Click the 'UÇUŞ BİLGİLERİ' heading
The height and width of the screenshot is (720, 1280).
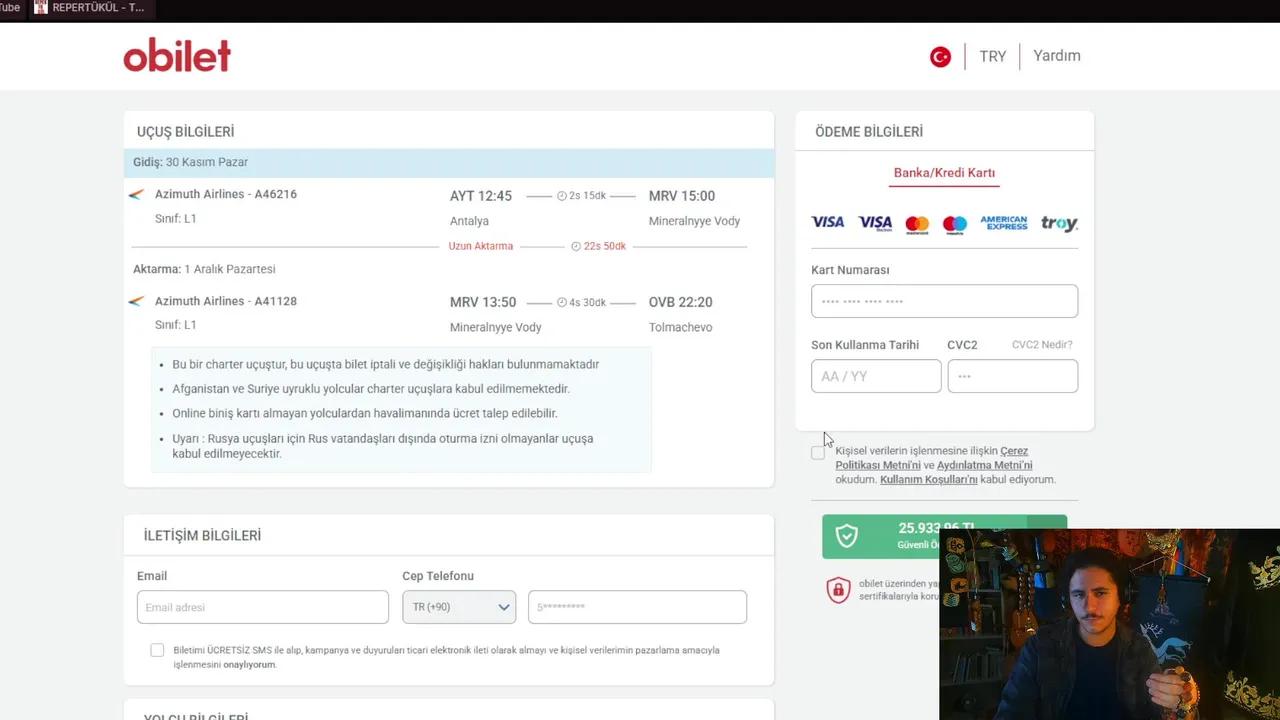point(186,132)
